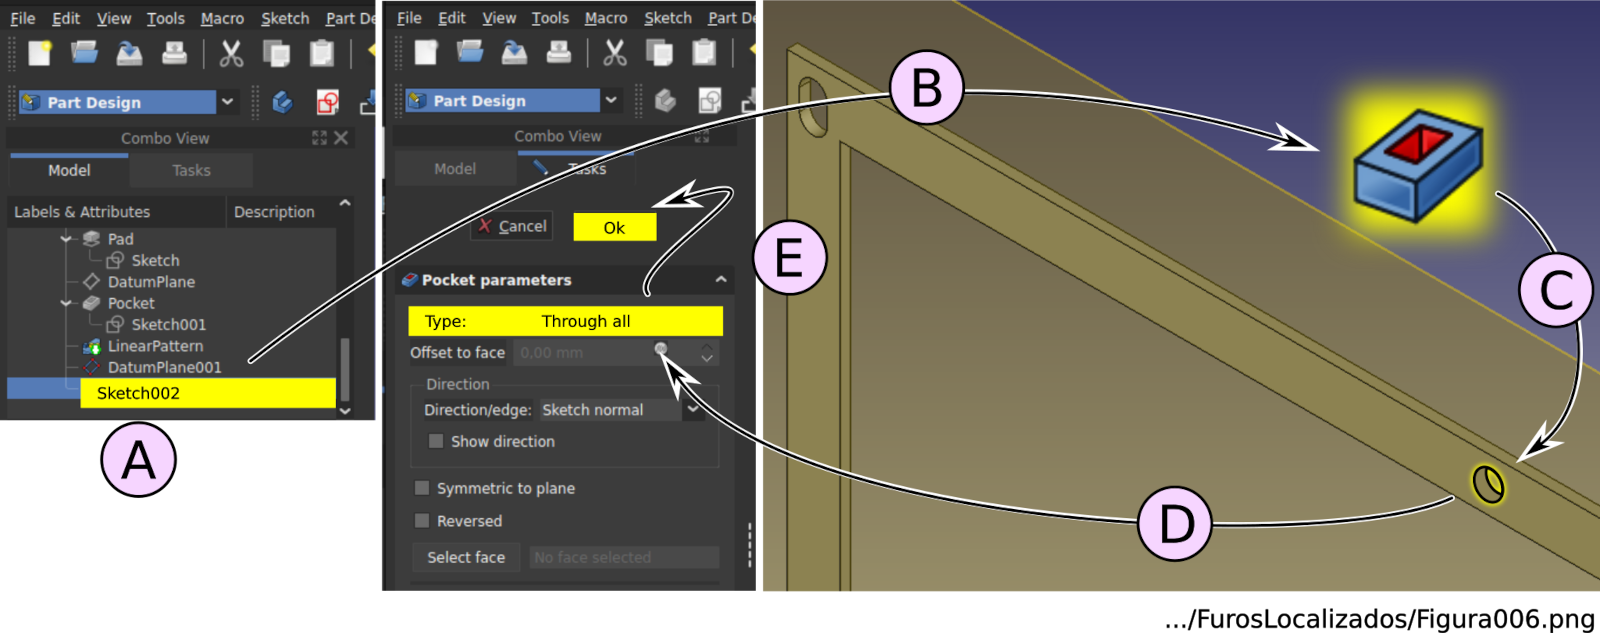Click Print icon in left window toolbar
1600x633 pixels.
tap(174, 53)
